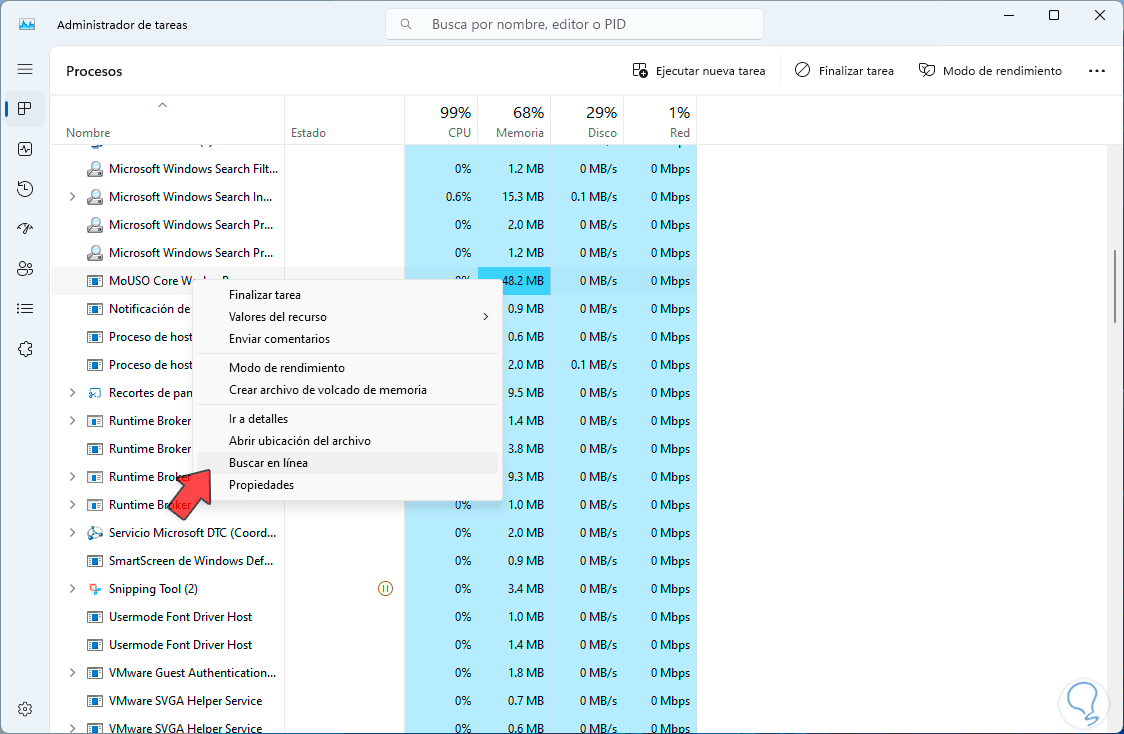Select the first Usermode Font Driver Host 1.0 MB row
This screenshot has height=734, width=1124.
point(373,616)
